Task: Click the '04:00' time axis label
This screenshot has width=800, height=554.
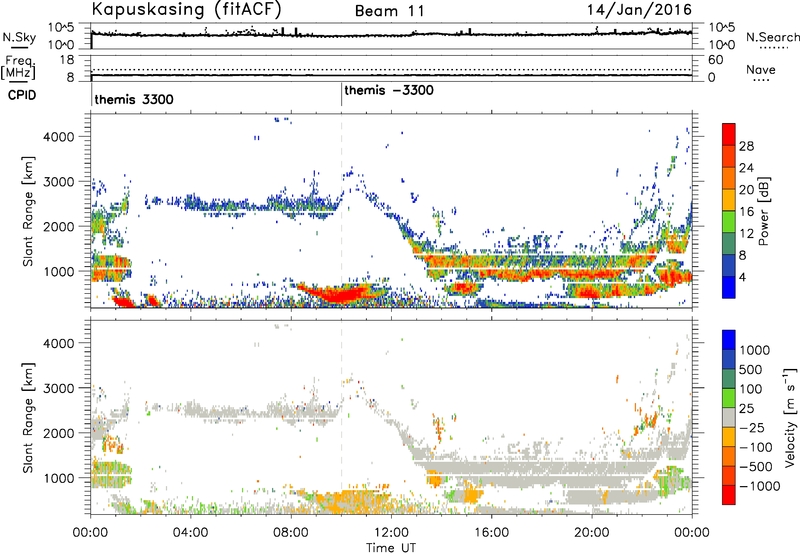Action: 191,533
